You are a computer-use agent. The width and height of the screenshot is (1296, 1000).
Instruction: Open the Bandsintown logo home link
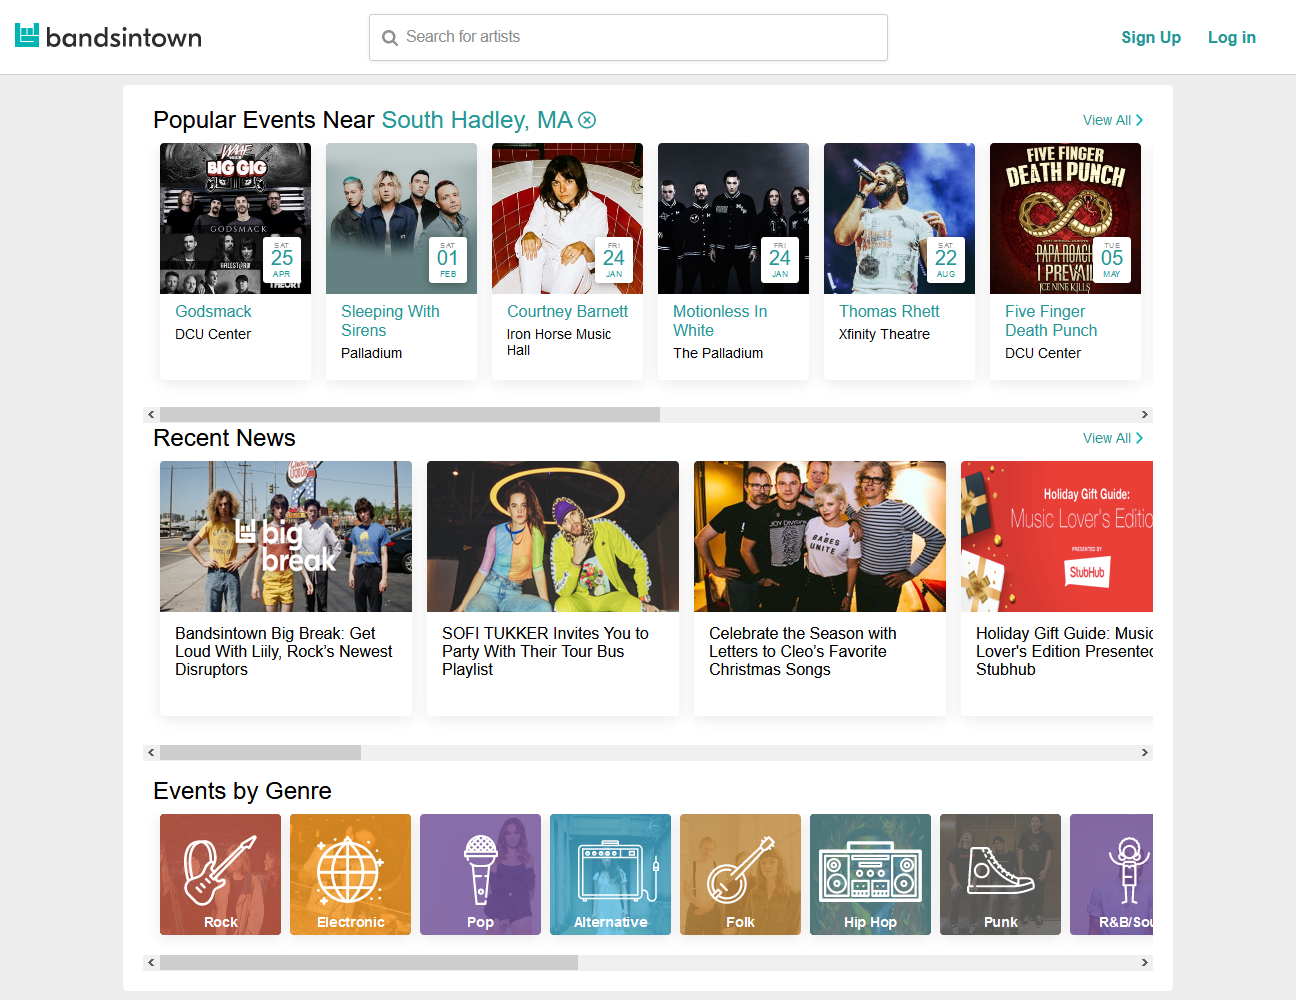click(108, 37)
